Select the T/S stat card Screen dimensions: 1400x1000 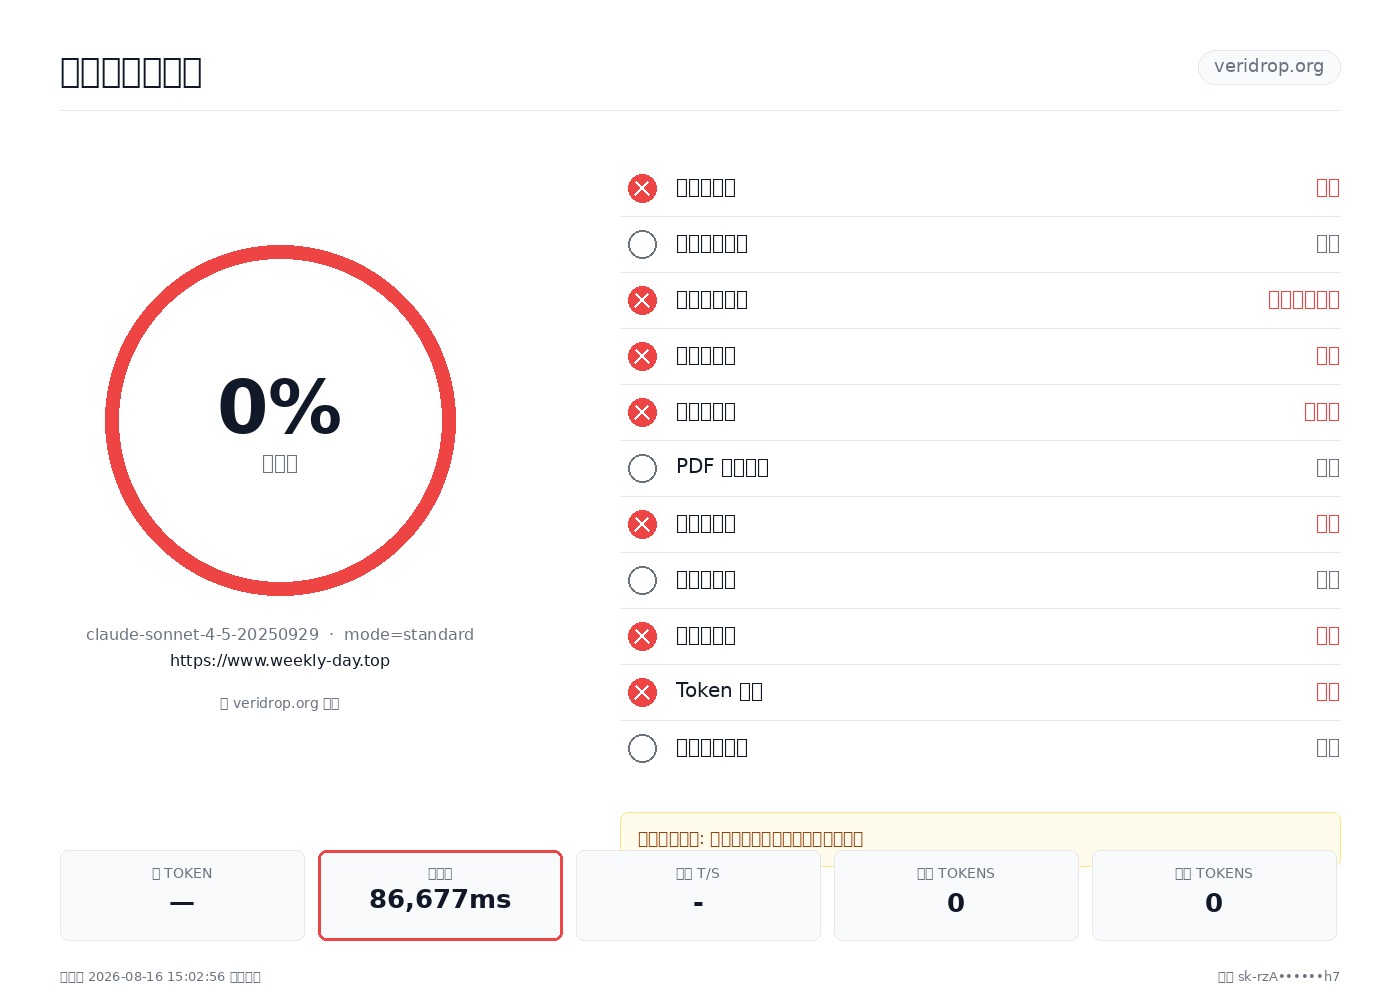698,895
